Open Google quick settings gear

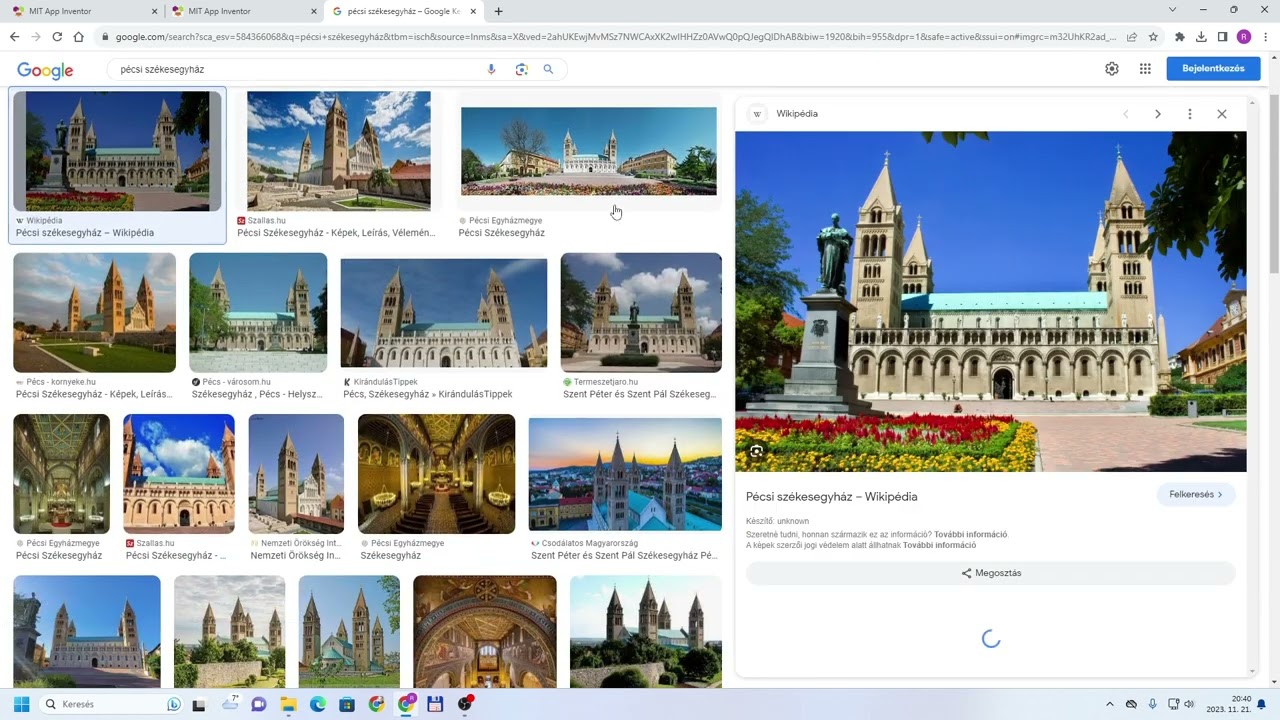1112,69
